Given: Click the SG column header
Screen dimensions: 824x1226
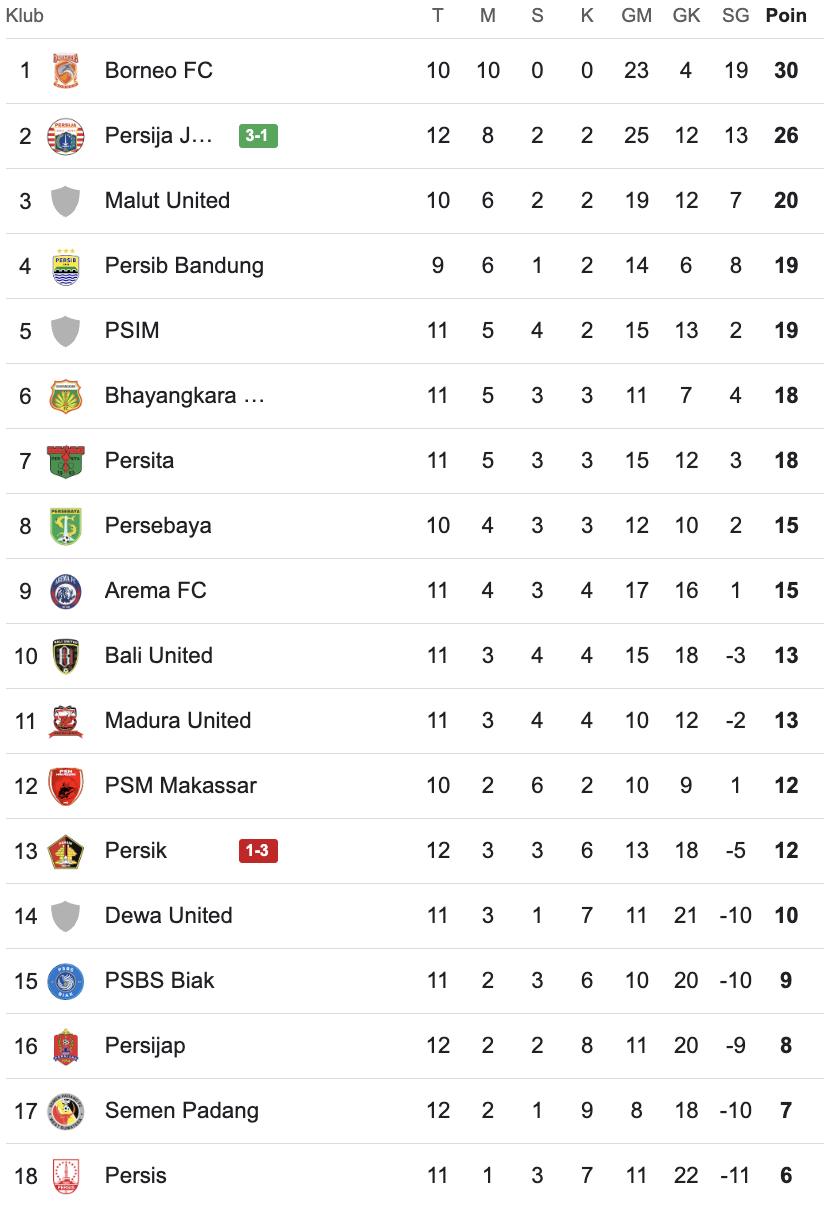Looking at the screenshot, I should tap(735, 16).
